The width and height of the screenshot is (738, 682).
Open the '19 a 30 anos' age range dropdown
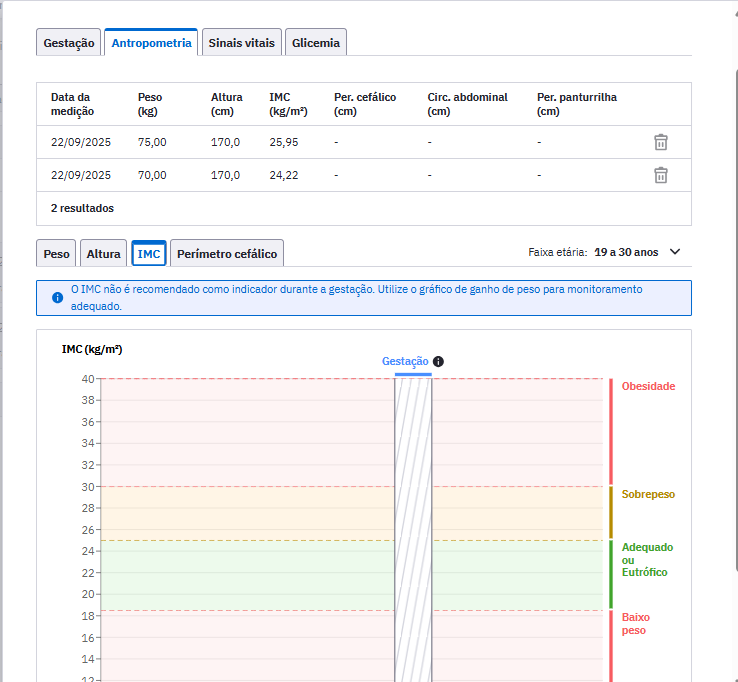point(626,252)
